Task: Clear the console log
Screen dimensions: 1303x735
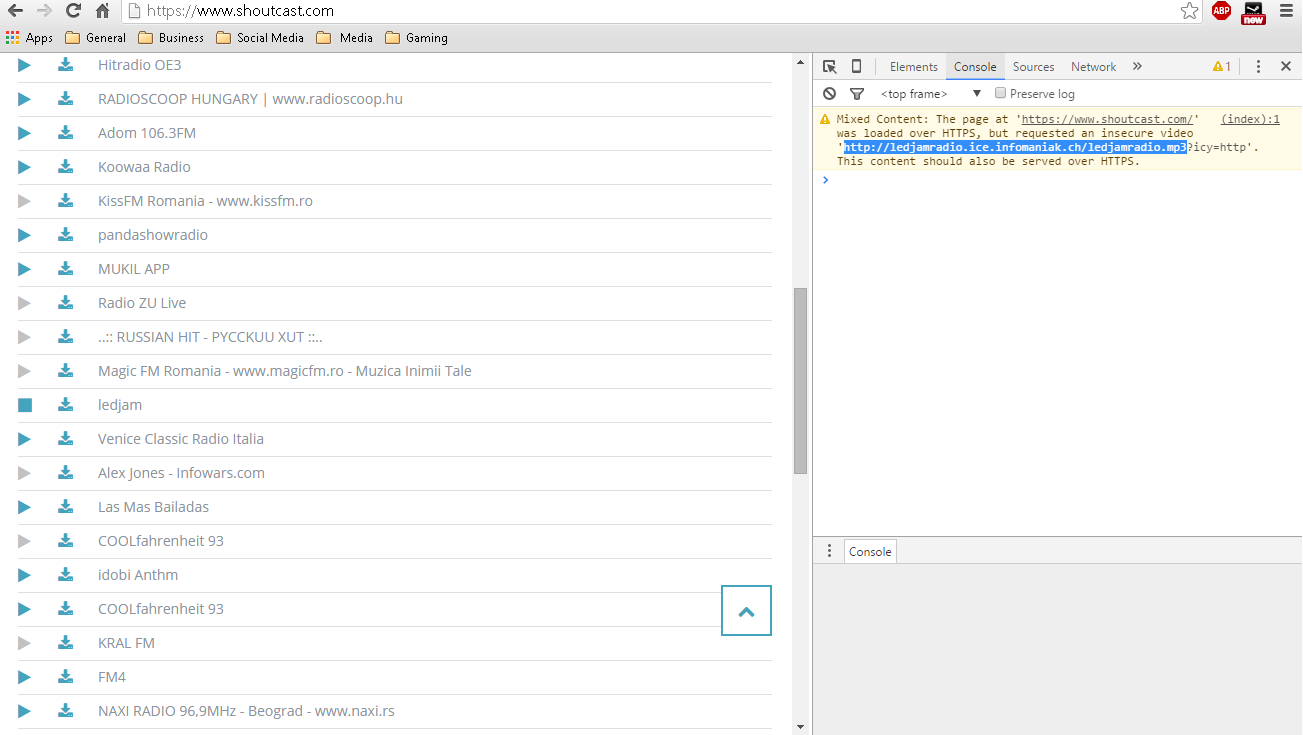Action: (x=829, y=93)
